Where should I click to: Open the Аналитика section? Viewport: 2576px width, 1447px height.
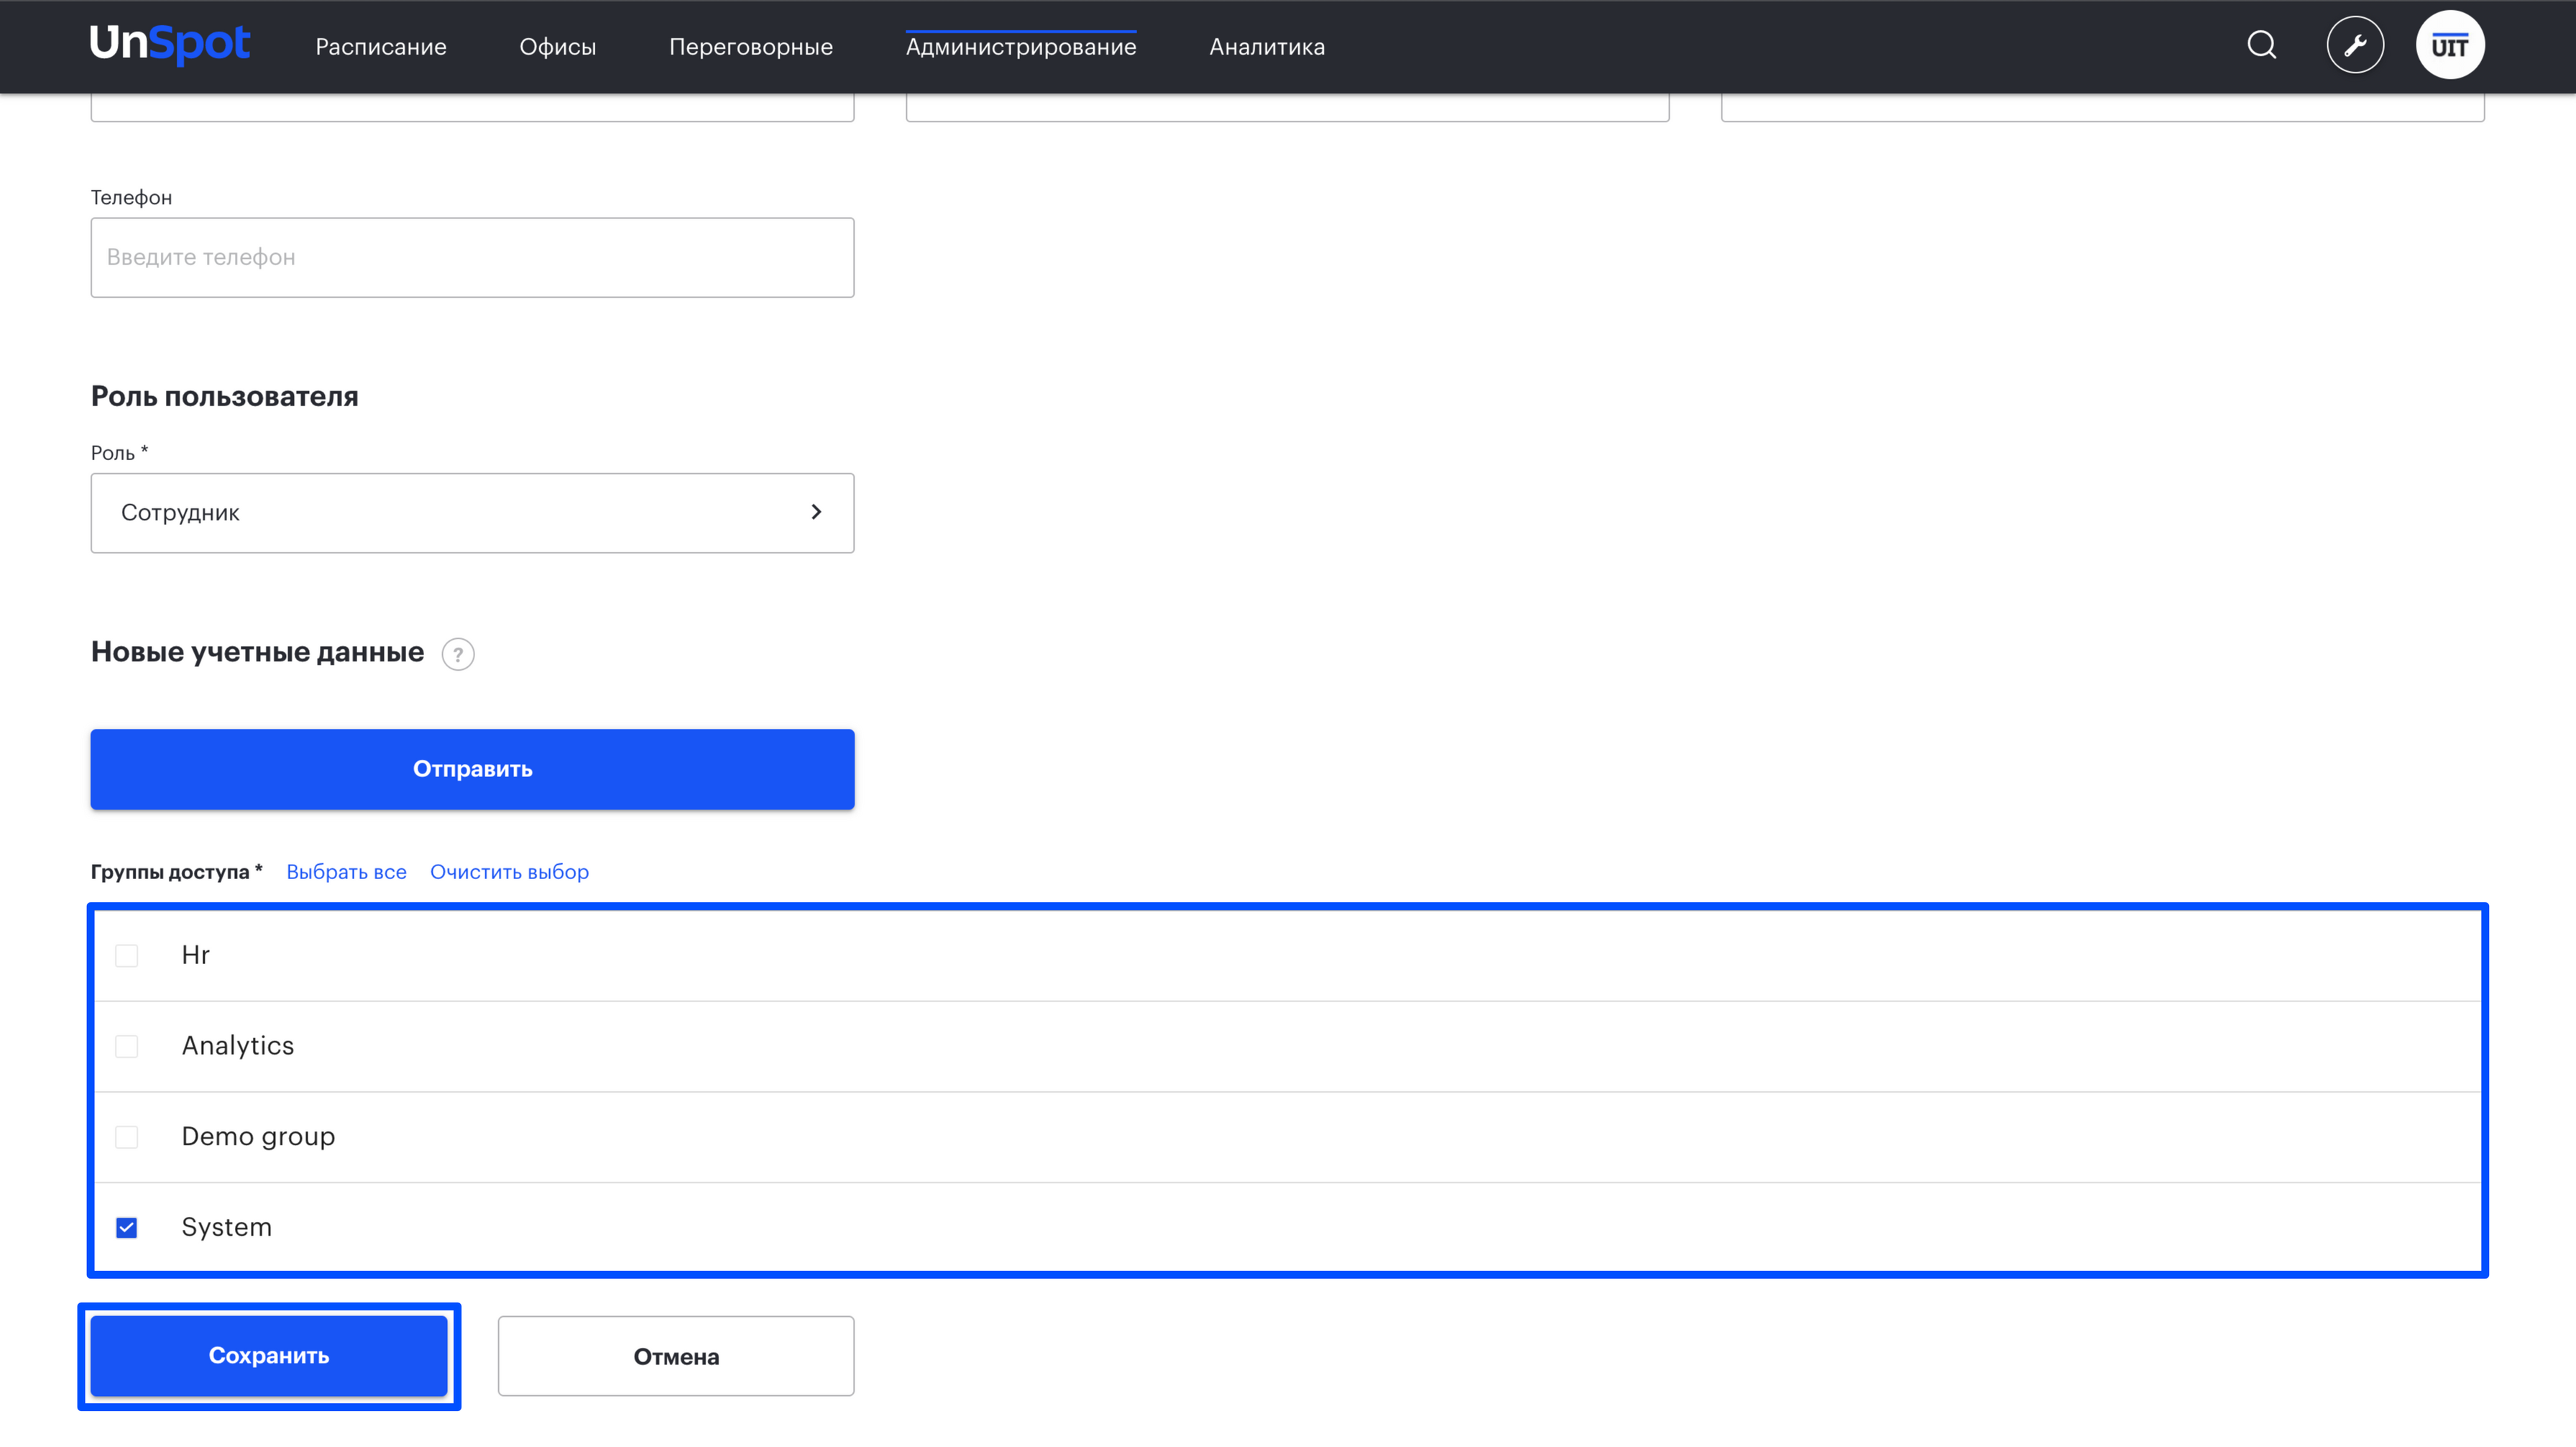point(1267,47)
